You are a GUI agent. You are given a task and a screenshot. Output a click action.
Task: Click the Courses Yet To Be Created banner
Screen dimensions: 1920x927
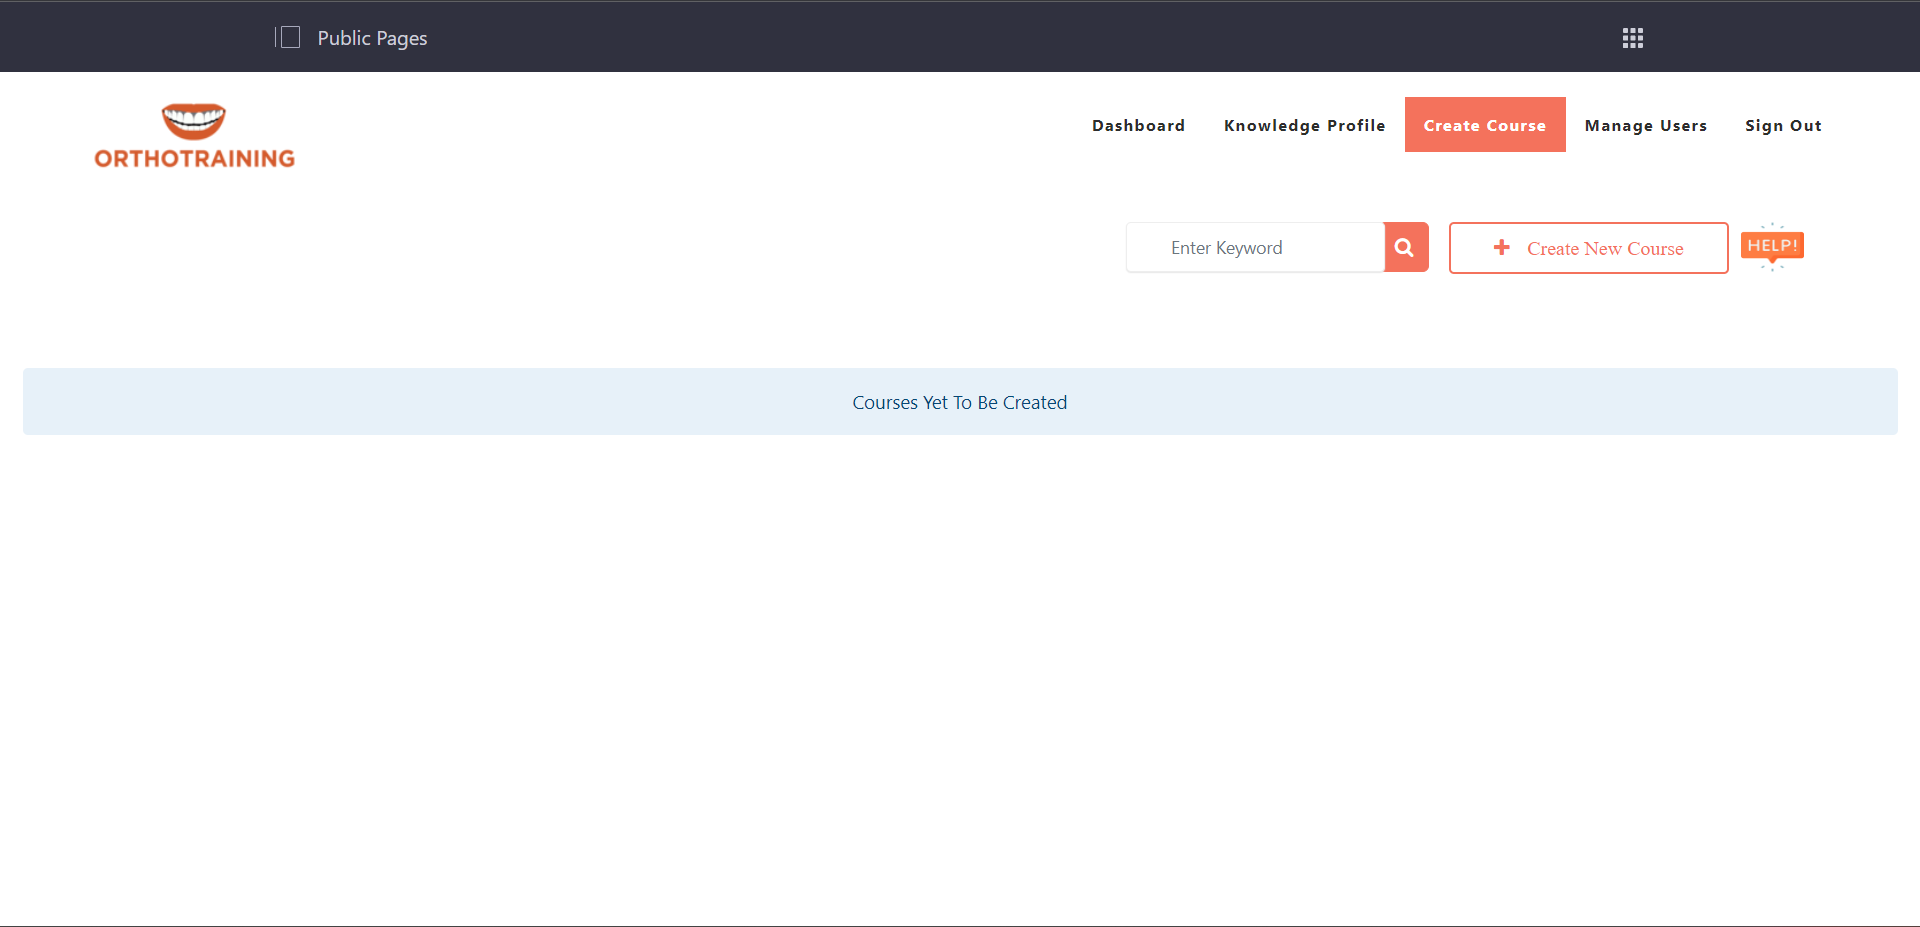959,402
